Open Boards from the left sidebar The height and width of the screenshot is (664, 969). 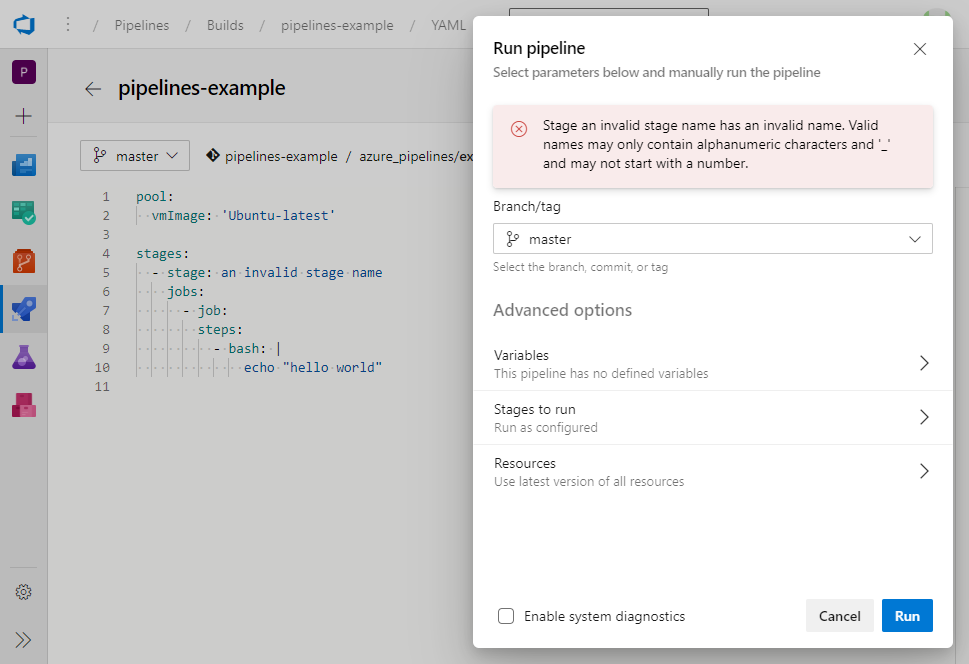pyautogui.click(x=23, y=213)
